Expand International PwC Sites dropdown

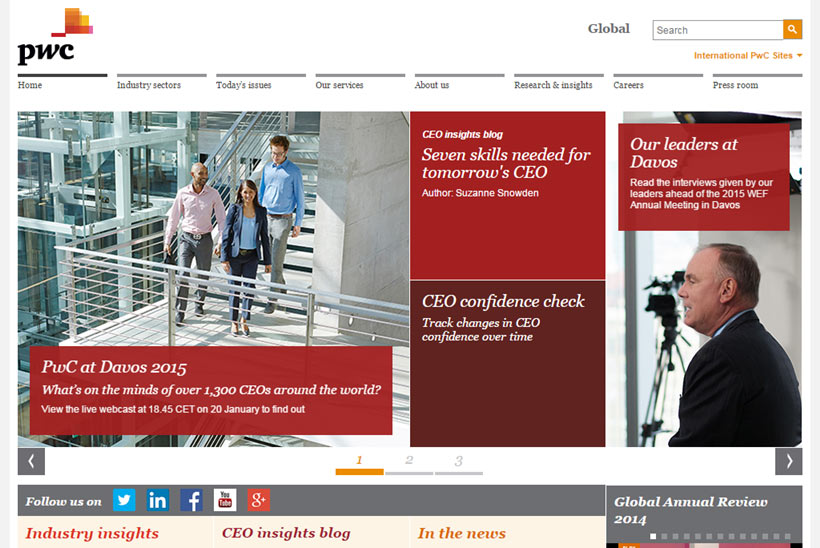748,56
